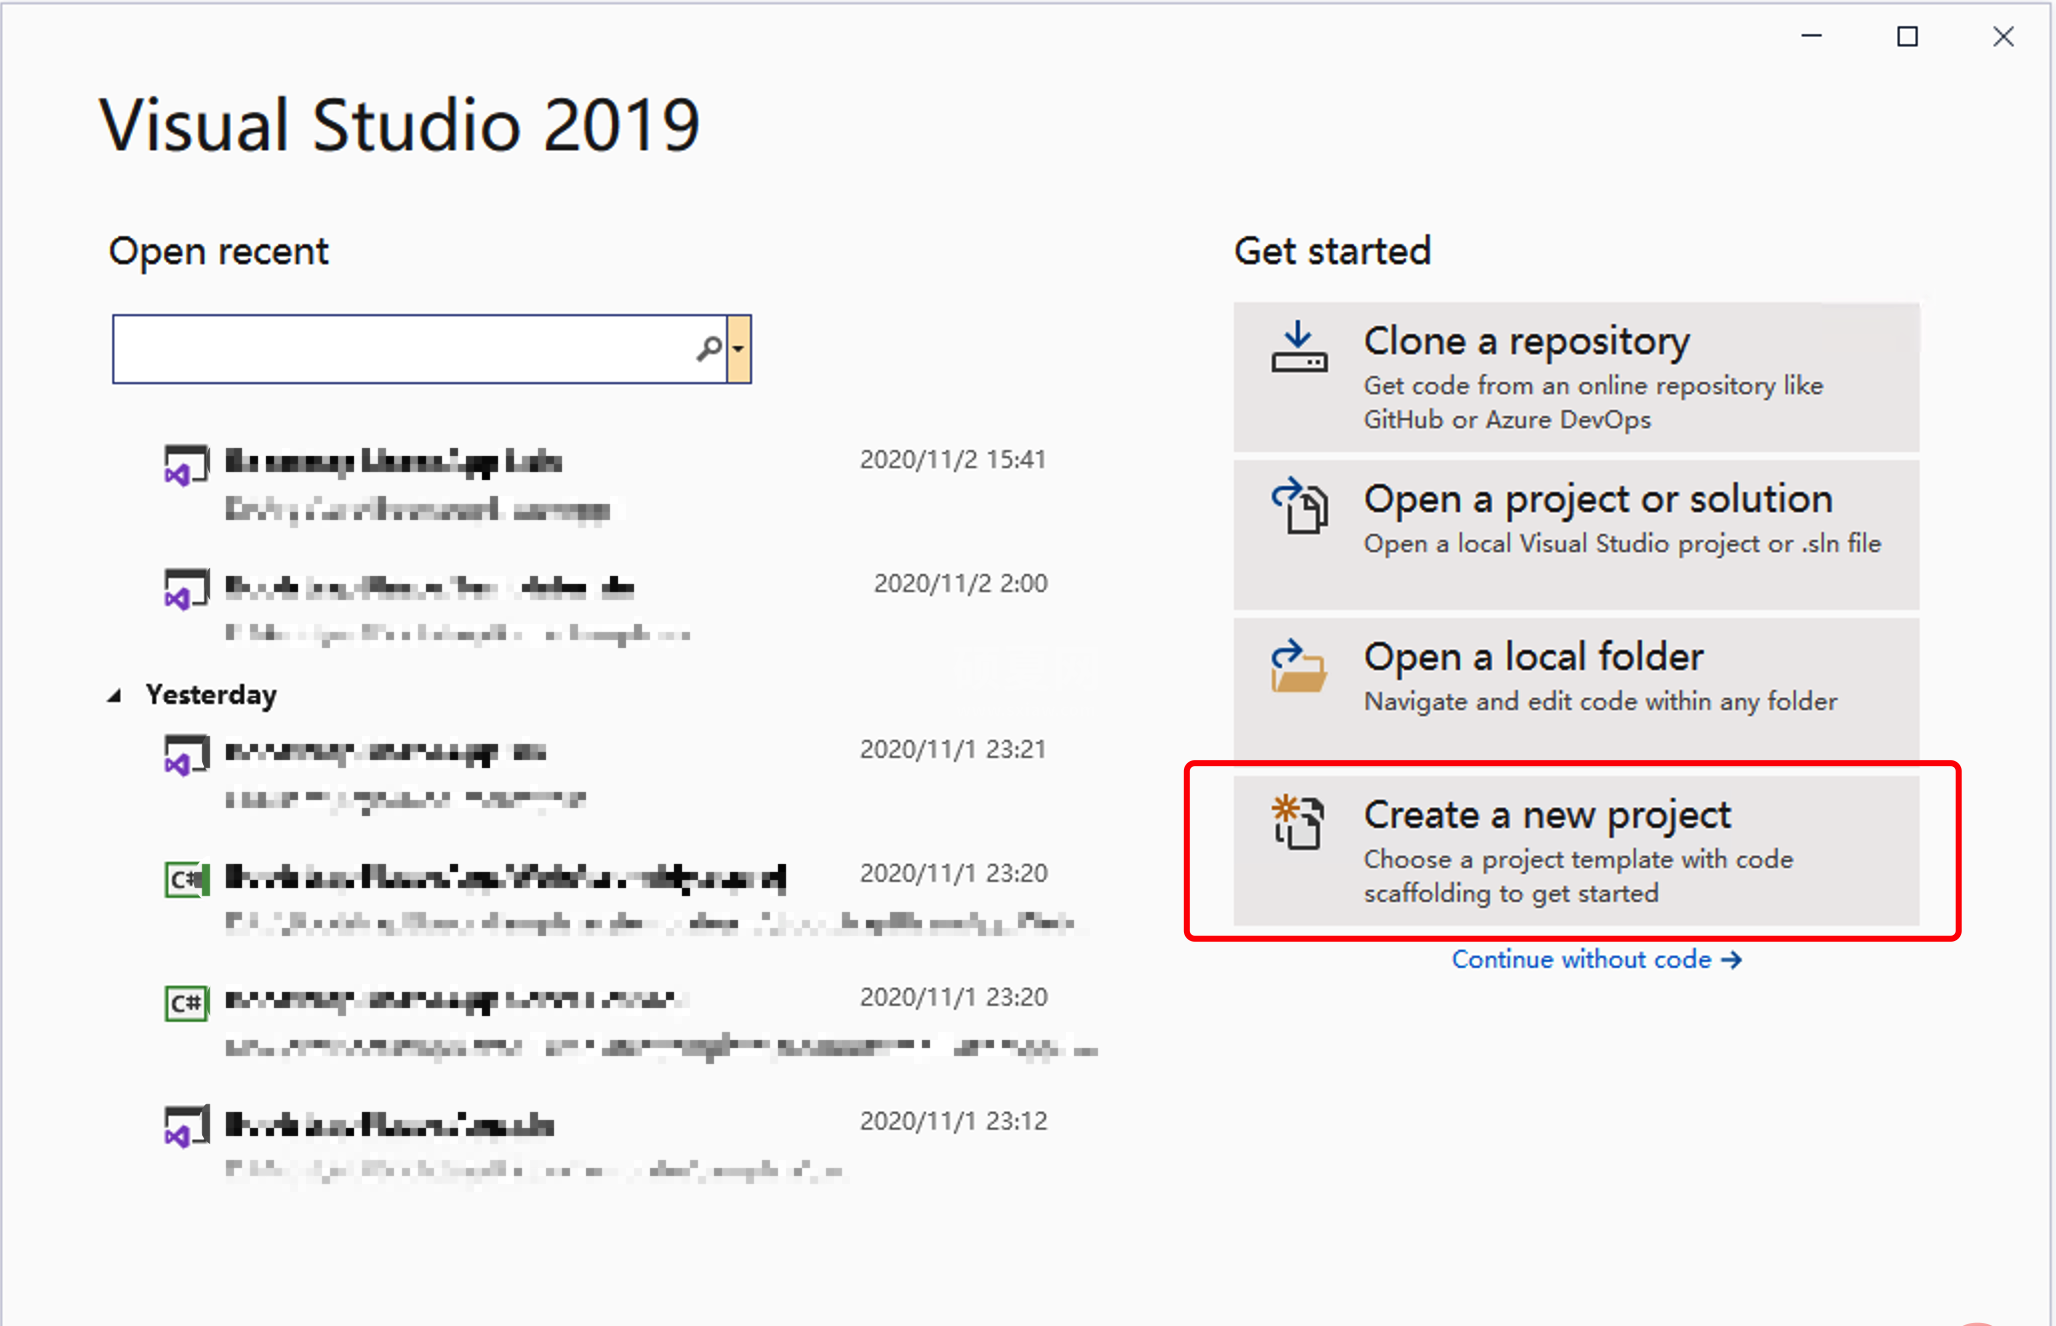Screen dimensions: 2056x1326
Task: Open the search box dropdown arrow
Action: [x=739, y=349]
